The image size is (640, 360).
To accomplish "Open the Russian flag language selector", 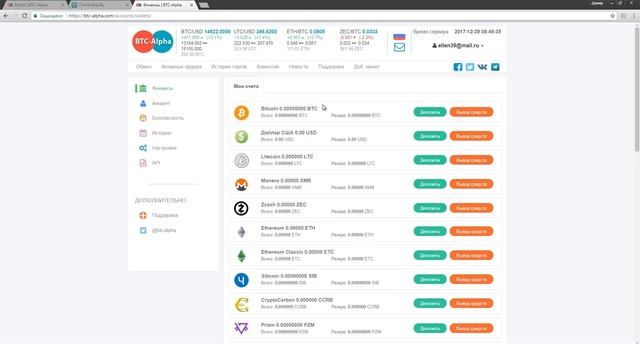I will (x=399, y=37).
